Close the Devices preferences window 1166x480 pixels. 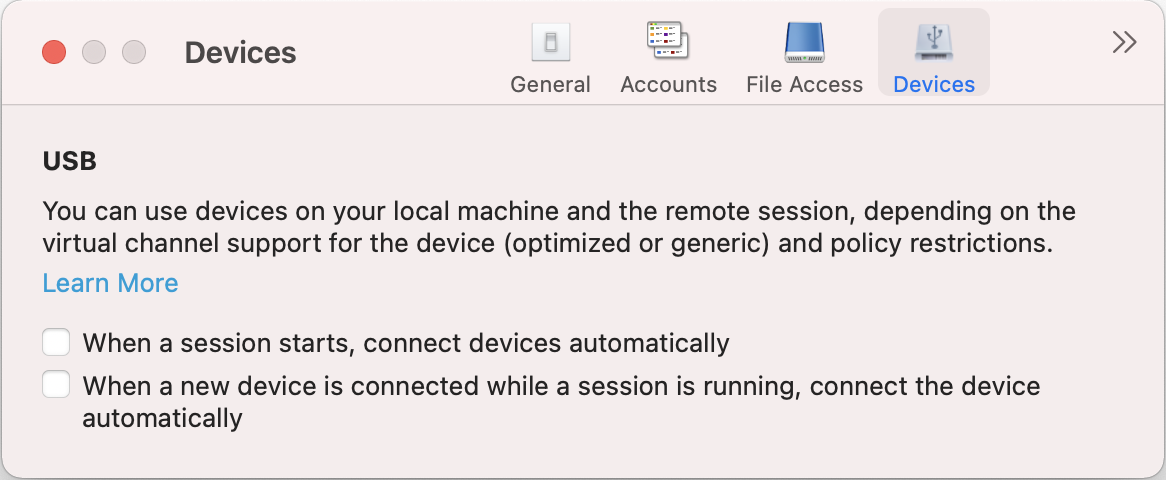point(54,53)
